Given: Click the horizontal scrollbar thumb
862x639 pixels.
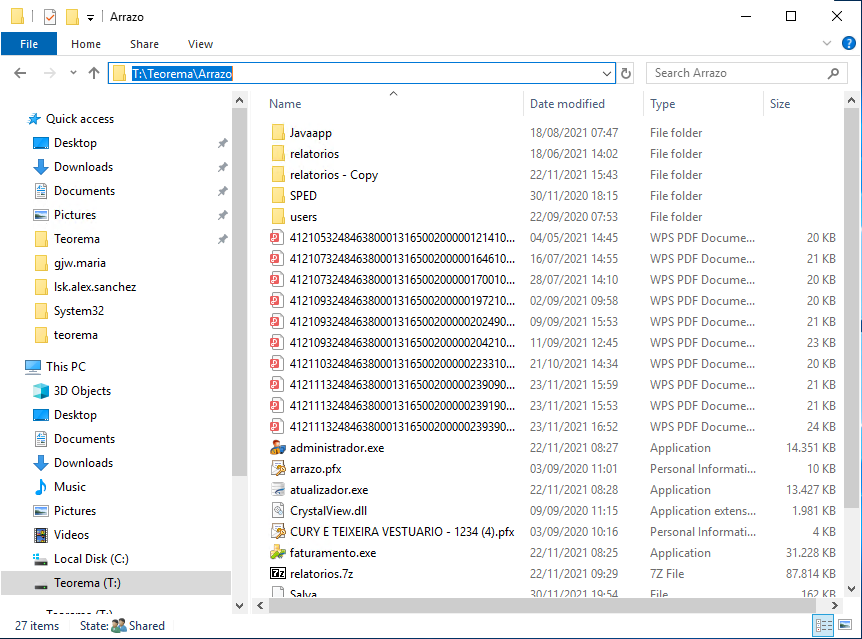Looking at the screenshot, I should coord(541,605).
